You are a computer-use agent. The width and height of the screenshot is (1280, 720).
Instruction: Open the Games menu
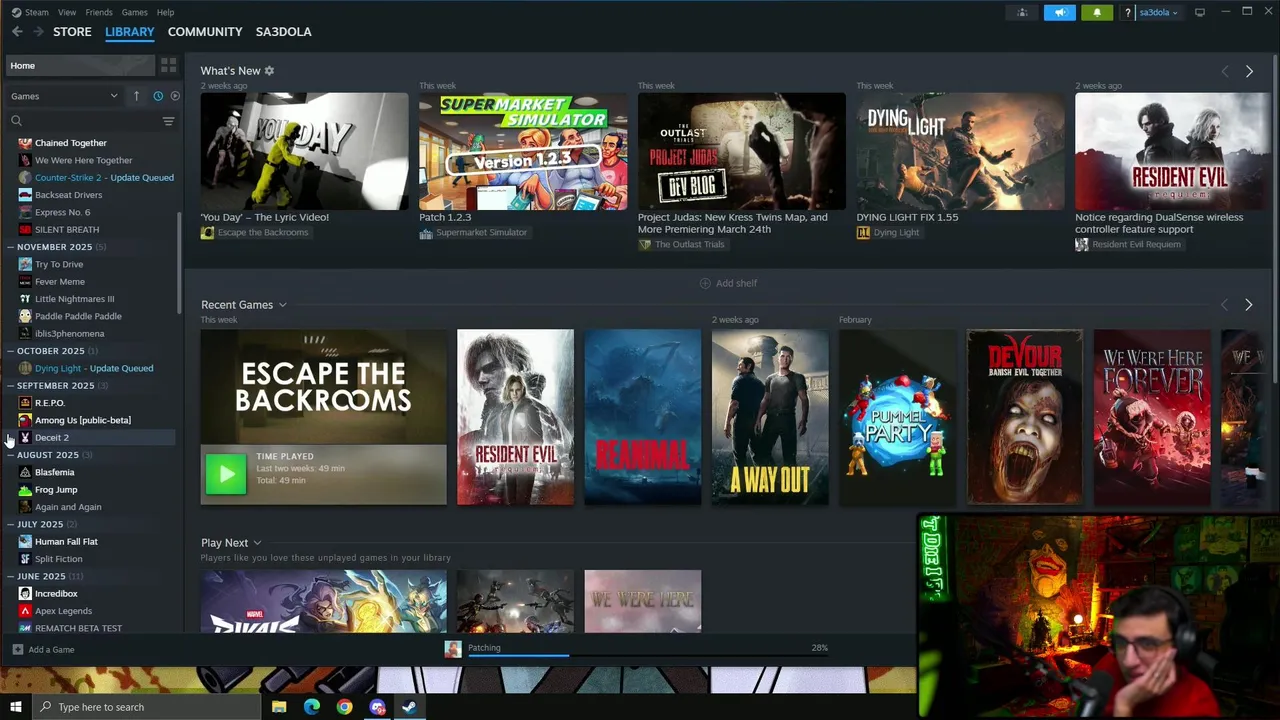pyautogui.click(x=134, y=12)
